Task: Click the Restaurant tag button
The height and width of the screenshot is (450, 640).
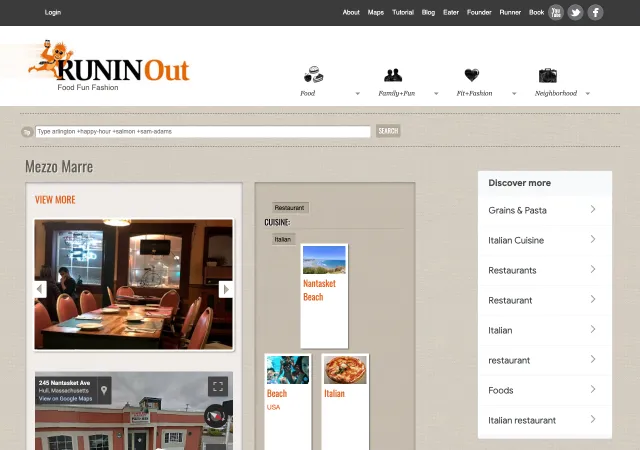Action: point(289,207)
